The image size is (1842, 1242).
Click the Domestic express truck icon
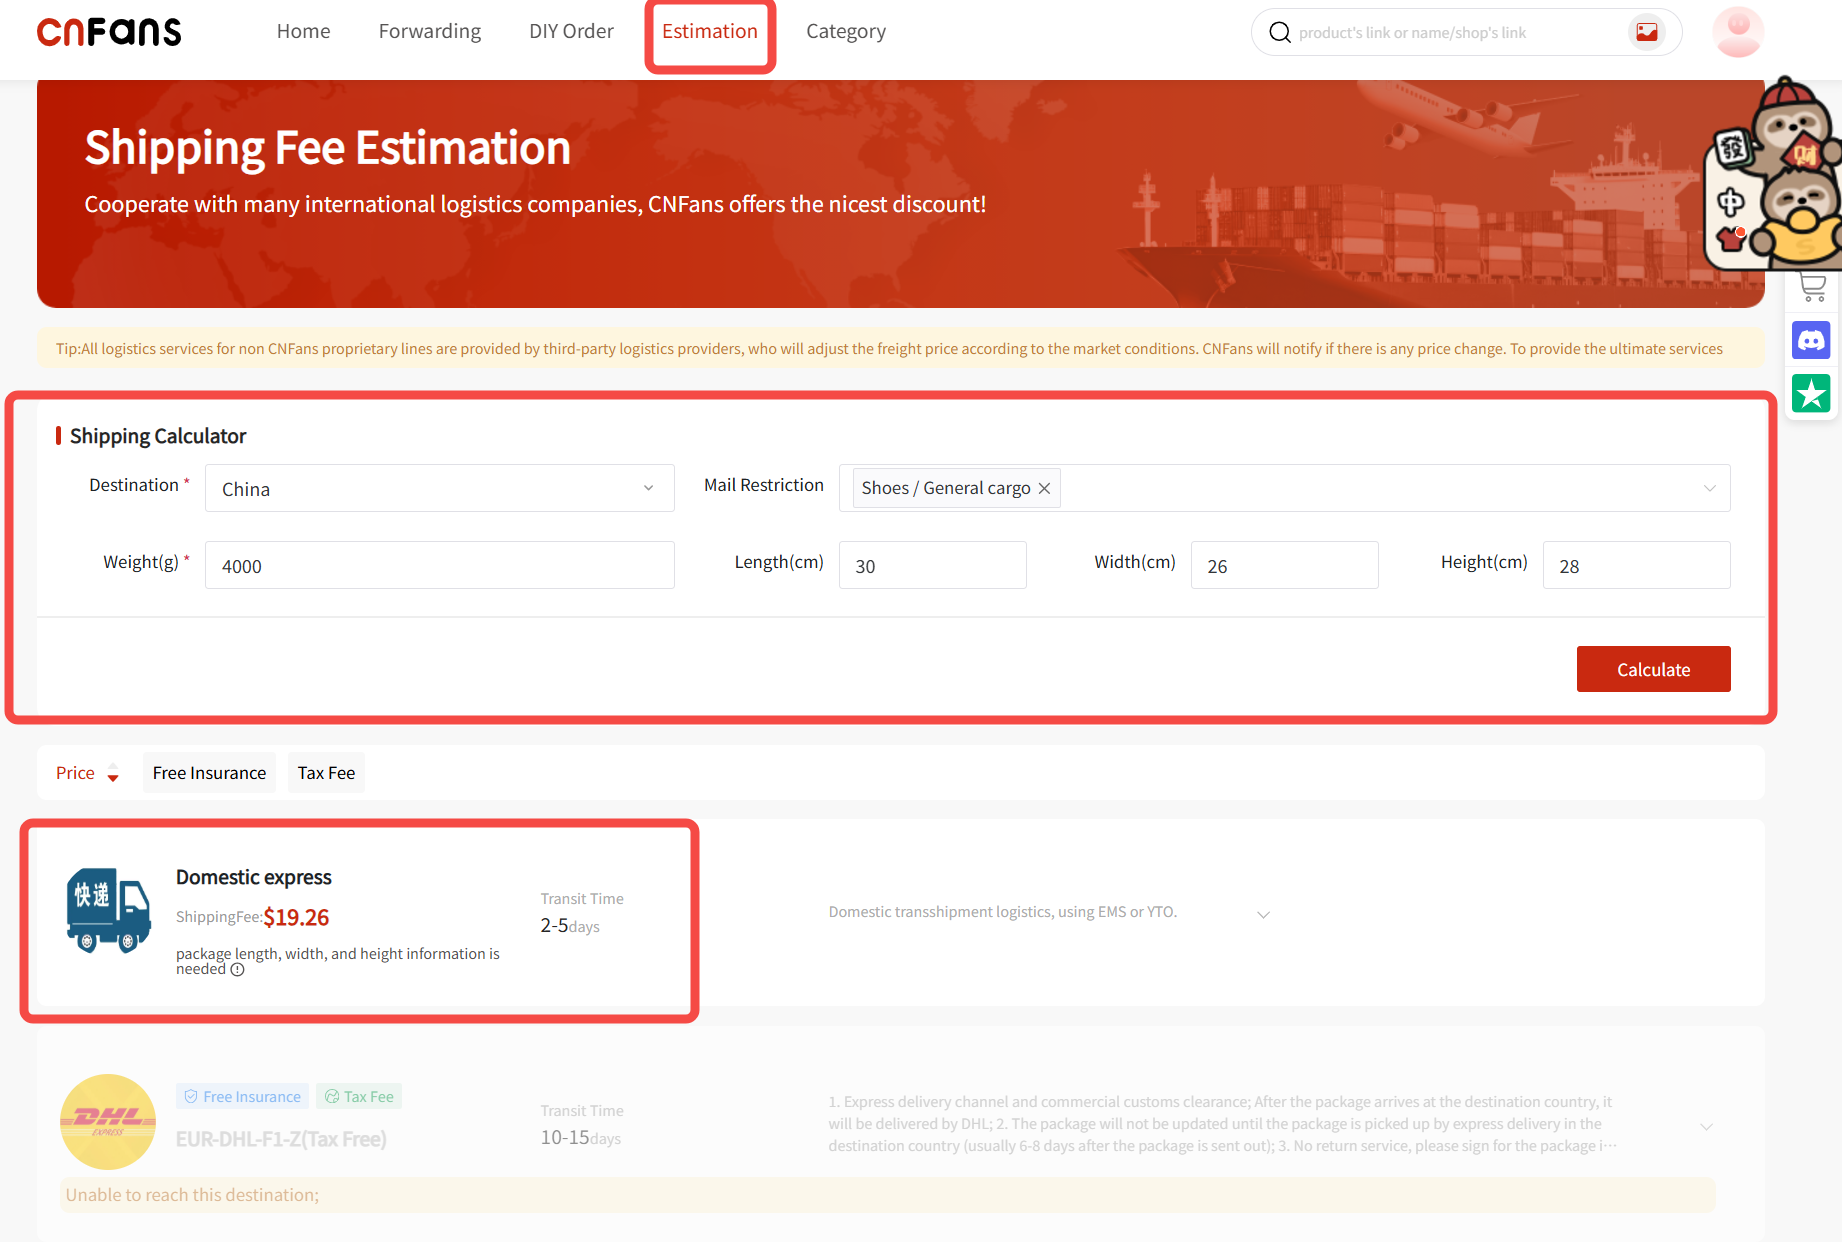[108, 910]
